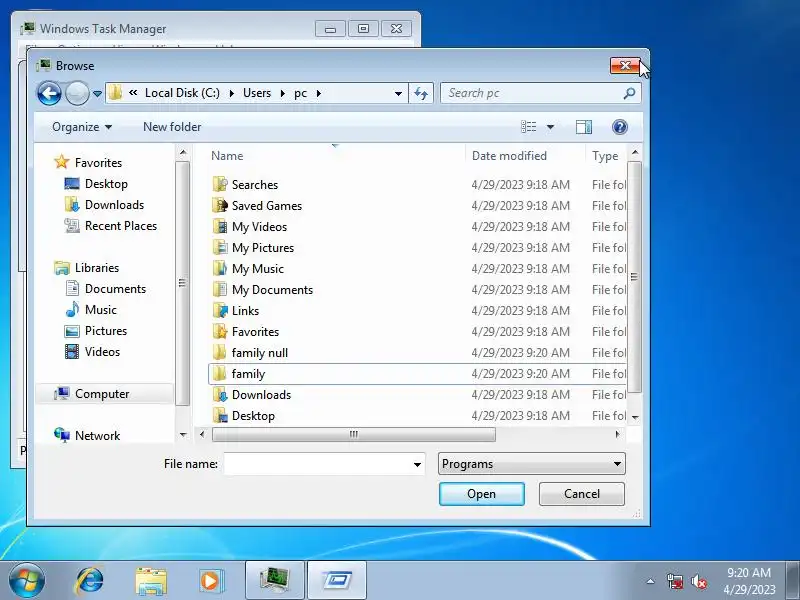800x600 pixels.
Task: Click Users in the address path
Action: (x=257, y=93)
